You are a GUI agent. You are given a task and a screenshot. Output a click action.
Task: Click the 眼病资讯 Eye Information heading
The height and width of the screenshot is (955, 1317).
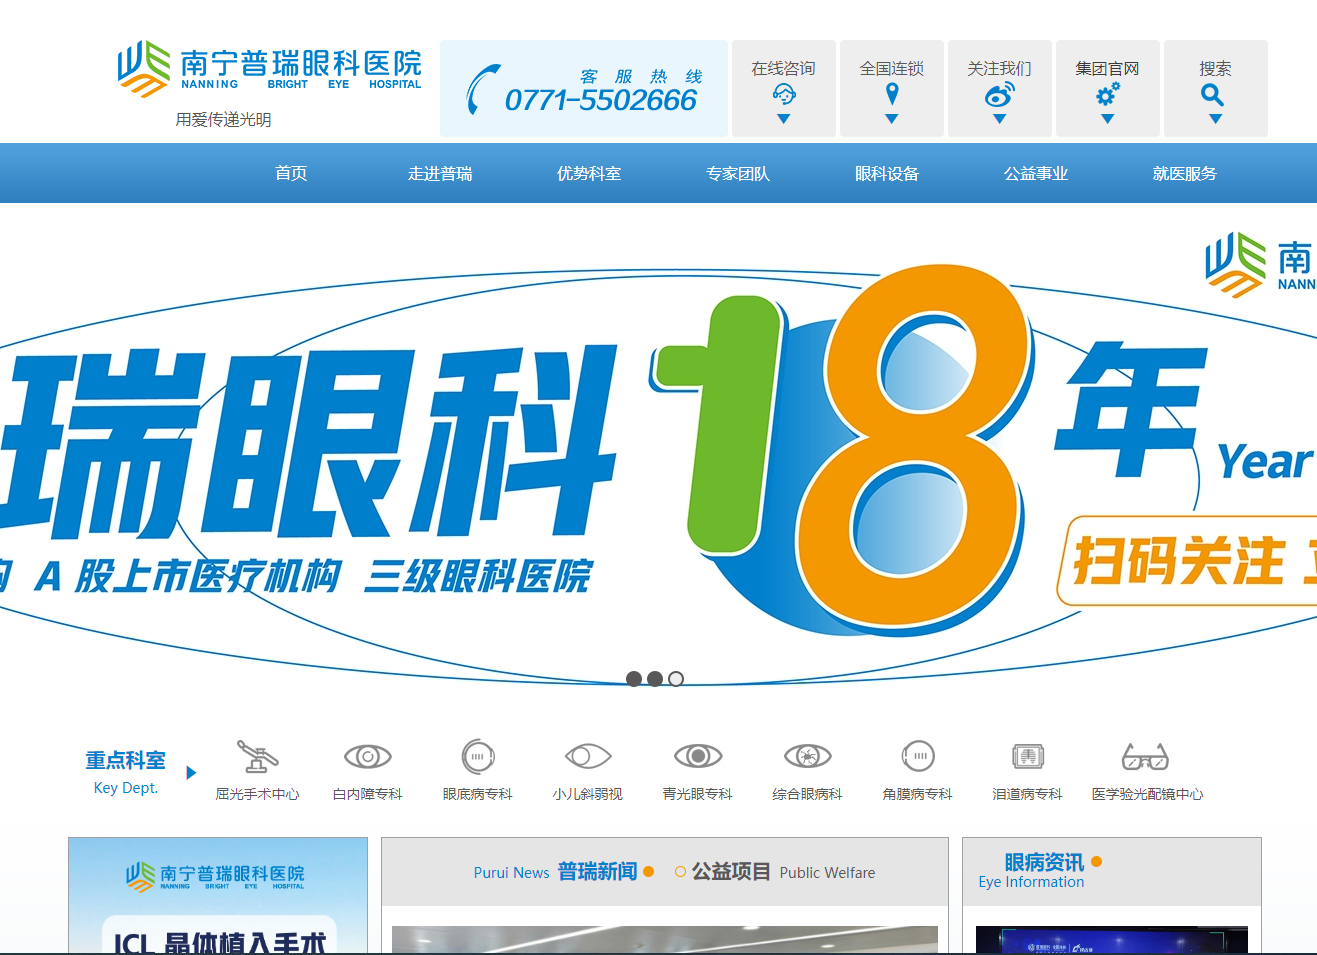click(1040, 870)
